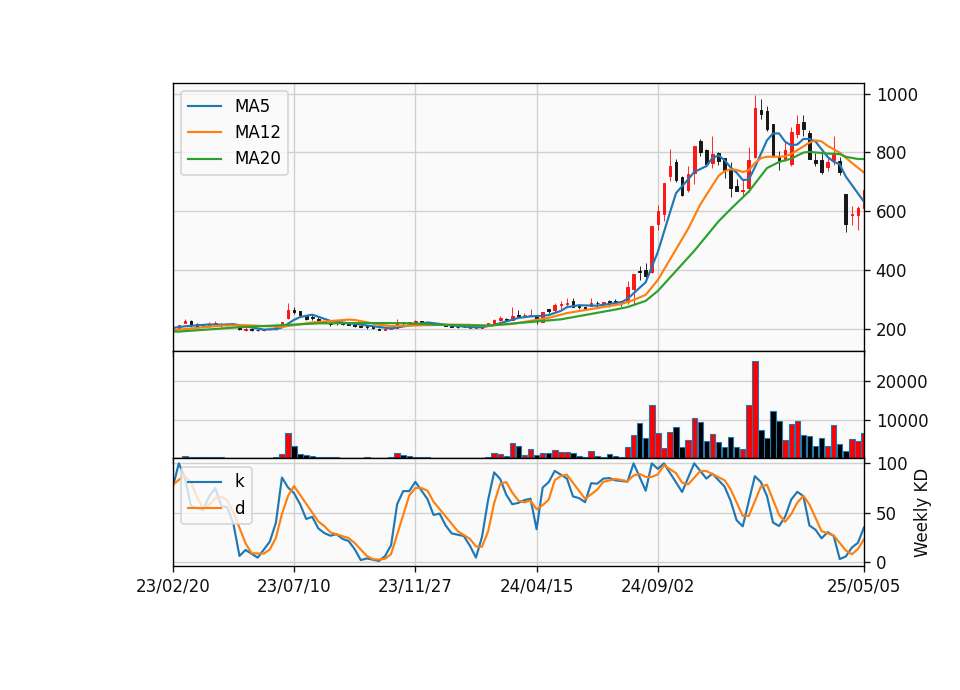
Task: Click the 20000 volume axis label
Action: (902, 382)
